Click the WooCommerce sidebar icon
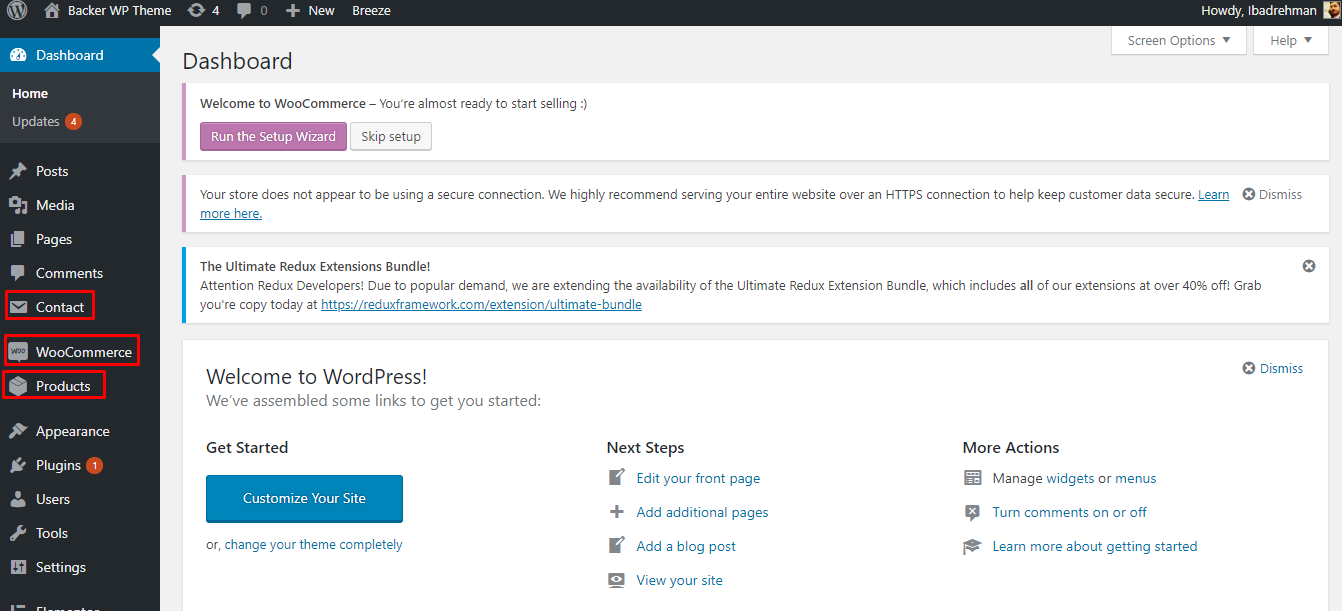 click(x=18, y=352)
